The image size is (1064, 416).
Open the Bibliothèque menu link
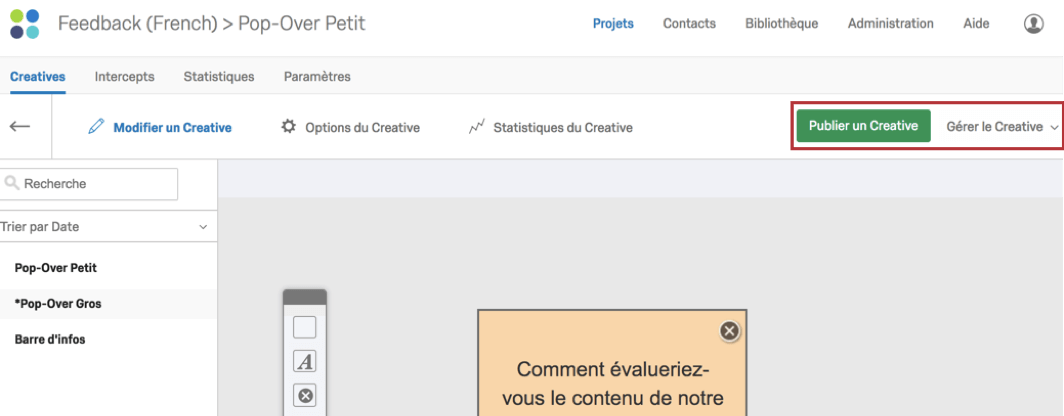(781, 24)
